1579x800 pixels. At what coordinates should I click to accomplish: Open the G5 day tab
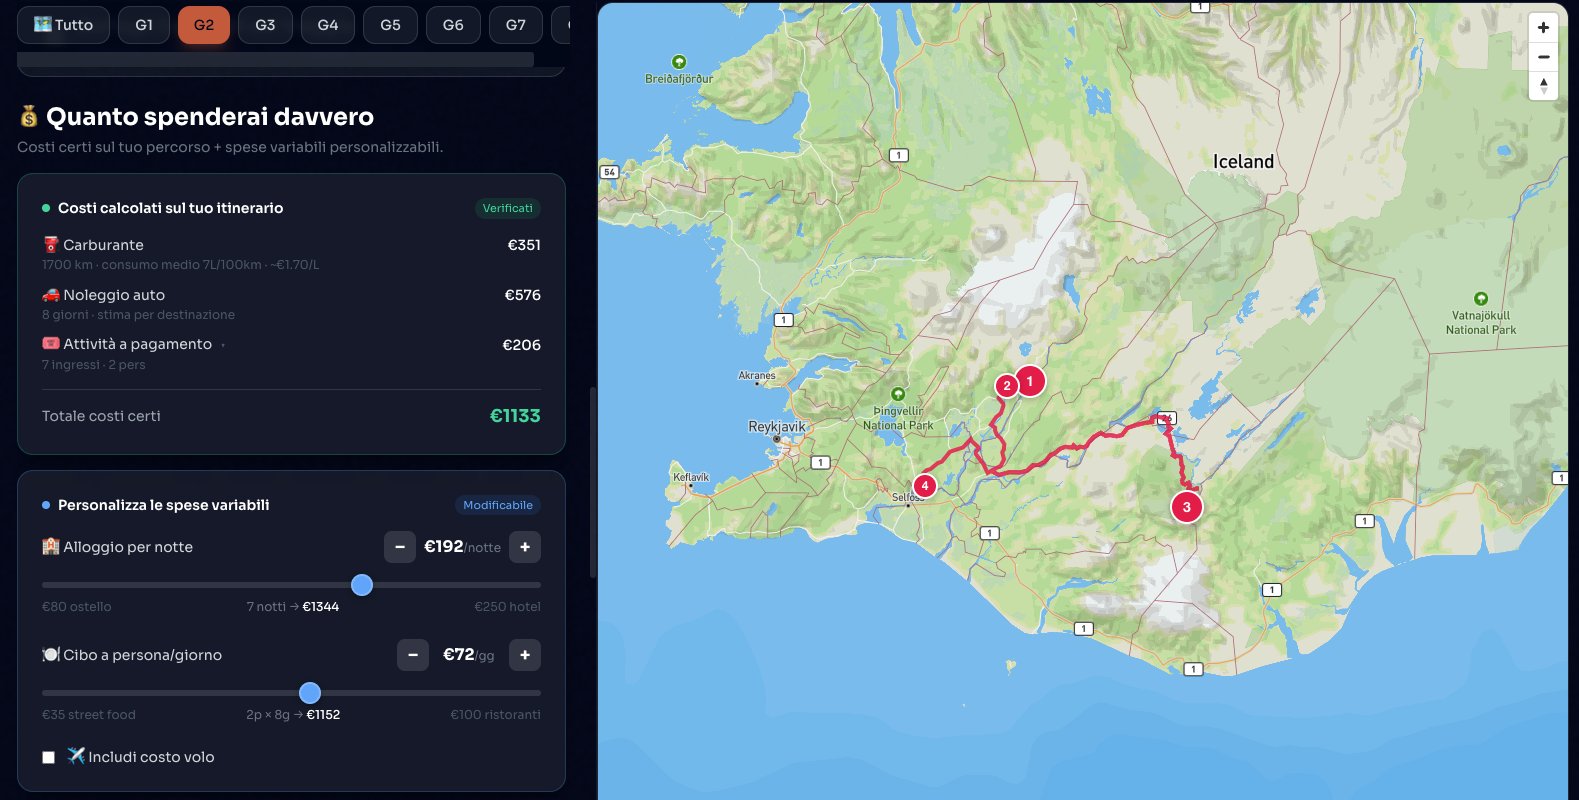click(390, 25)
